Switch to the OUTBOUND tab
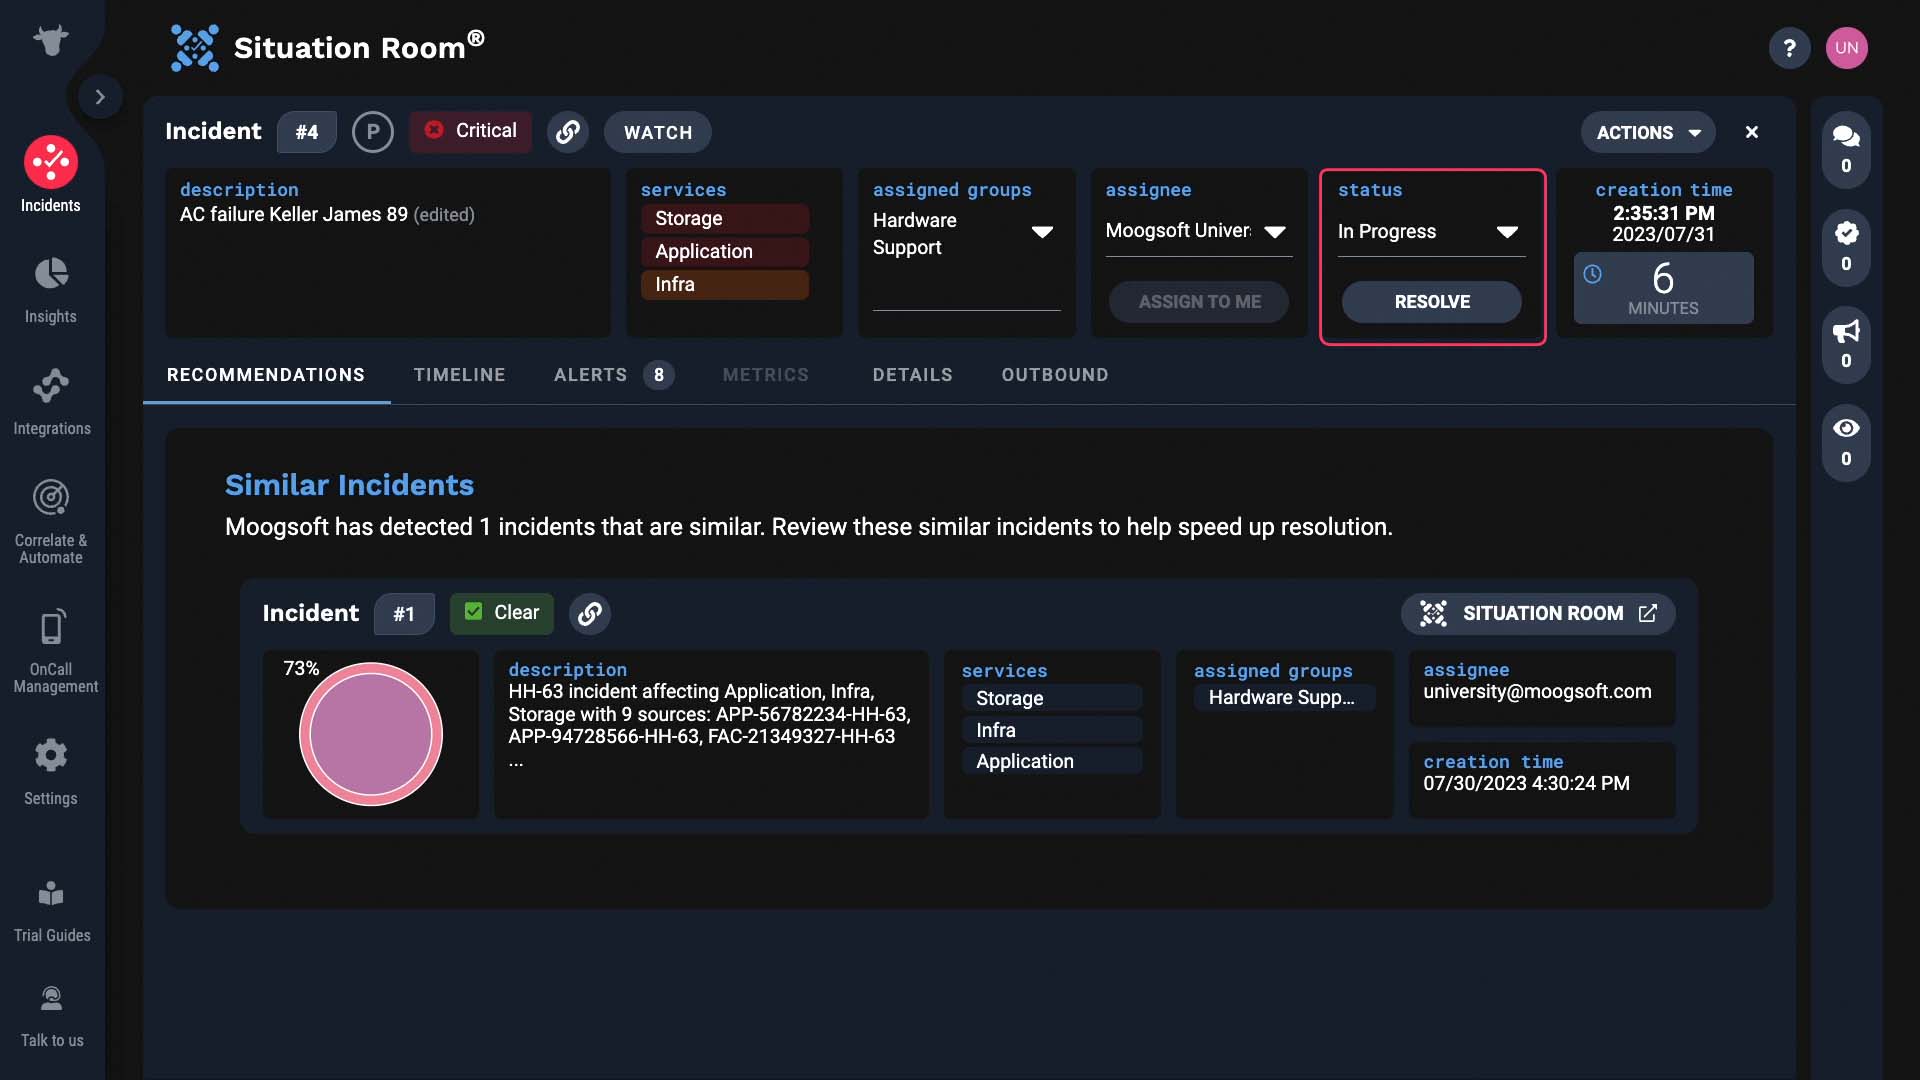1920x1080 pixels. (1055, 375)
